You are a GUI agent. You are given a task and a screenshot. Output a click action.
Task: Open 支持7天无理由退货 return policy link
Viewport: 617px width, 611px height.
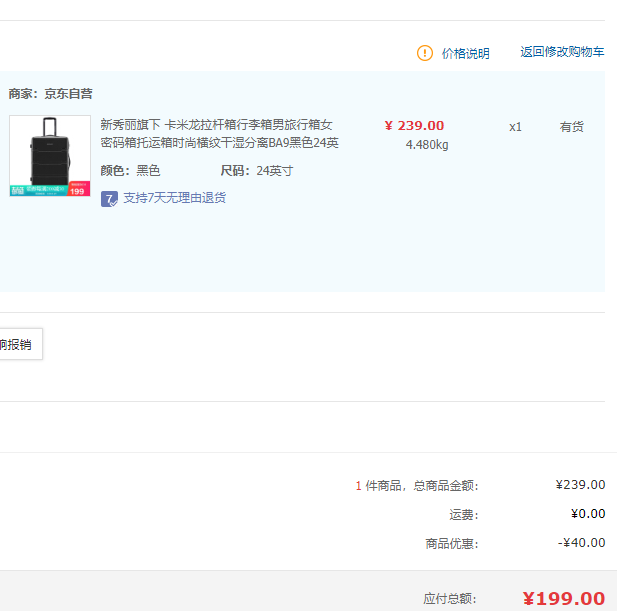coord(175,198)
